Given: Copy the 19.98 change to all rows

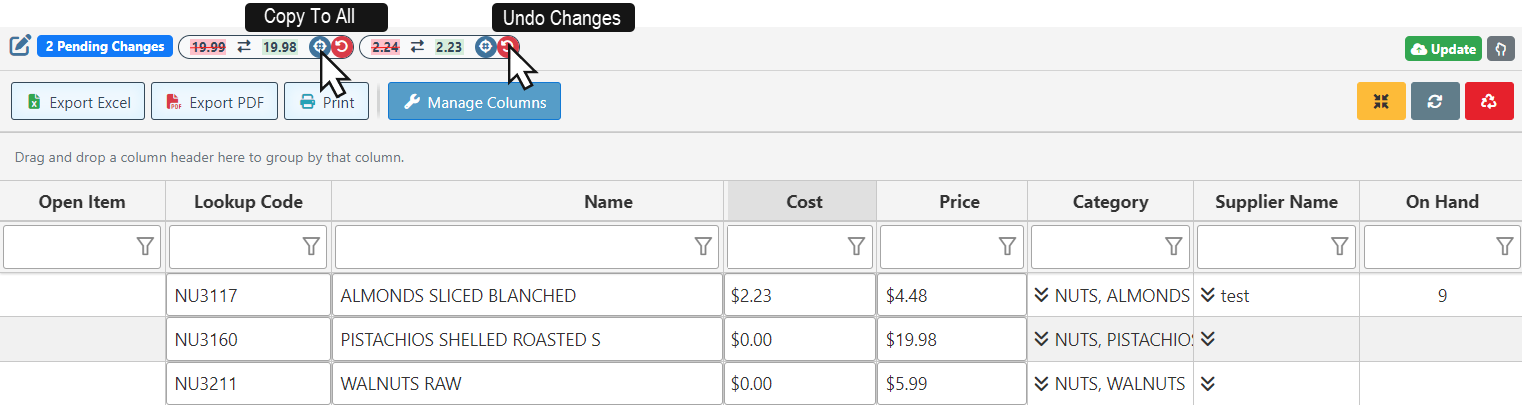Looking at the screenshot, I should pos(319,47).
